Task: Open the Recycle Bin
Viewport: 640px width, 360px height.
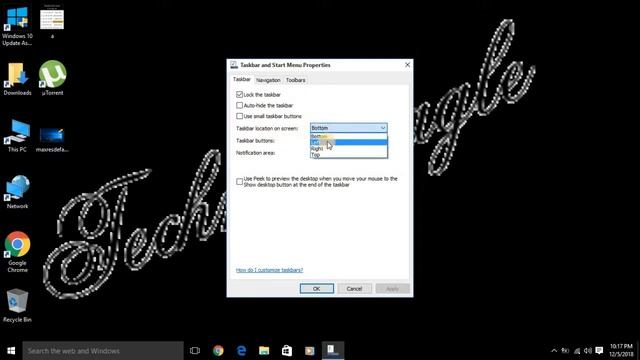Action: [x=17, y=306]
